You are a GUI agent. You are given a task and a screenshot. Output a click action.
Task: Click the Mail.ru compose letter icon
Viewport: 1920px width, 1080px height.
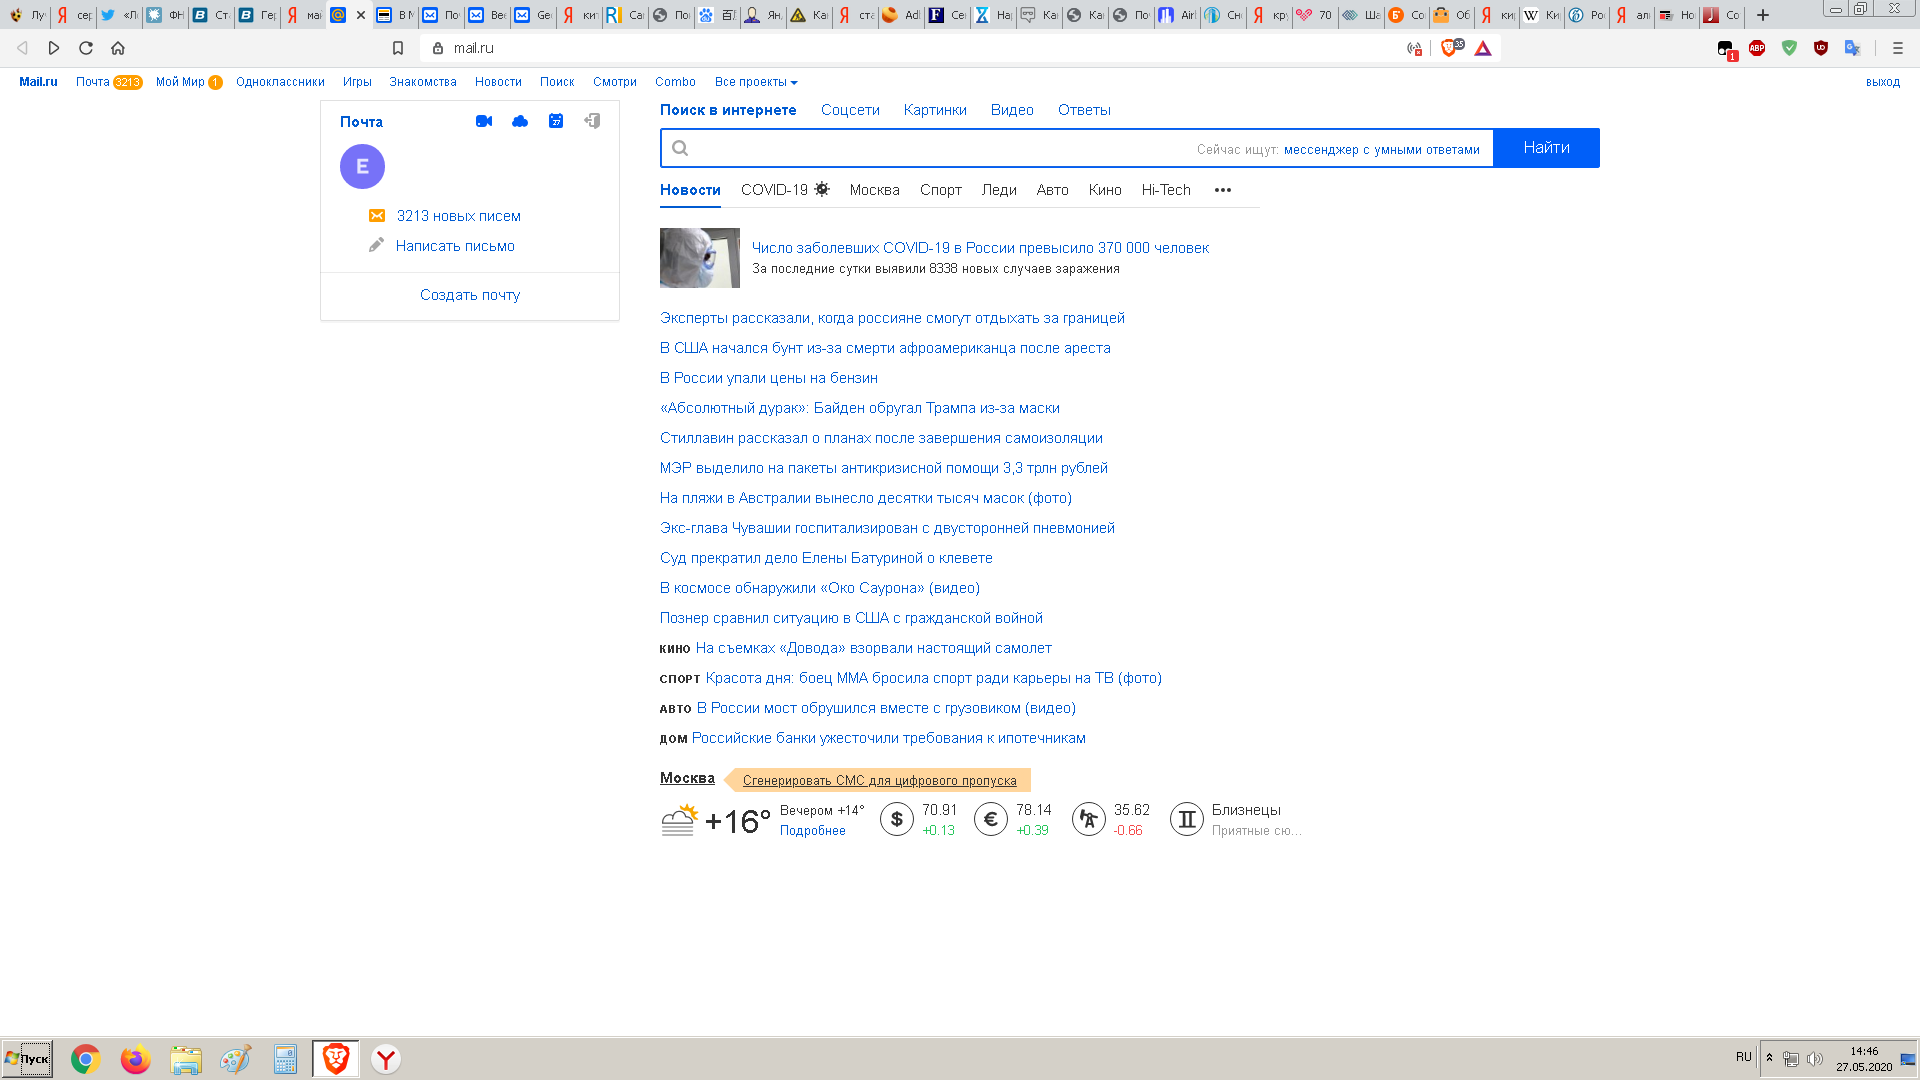pyautogui.click(x=376, y=245)
